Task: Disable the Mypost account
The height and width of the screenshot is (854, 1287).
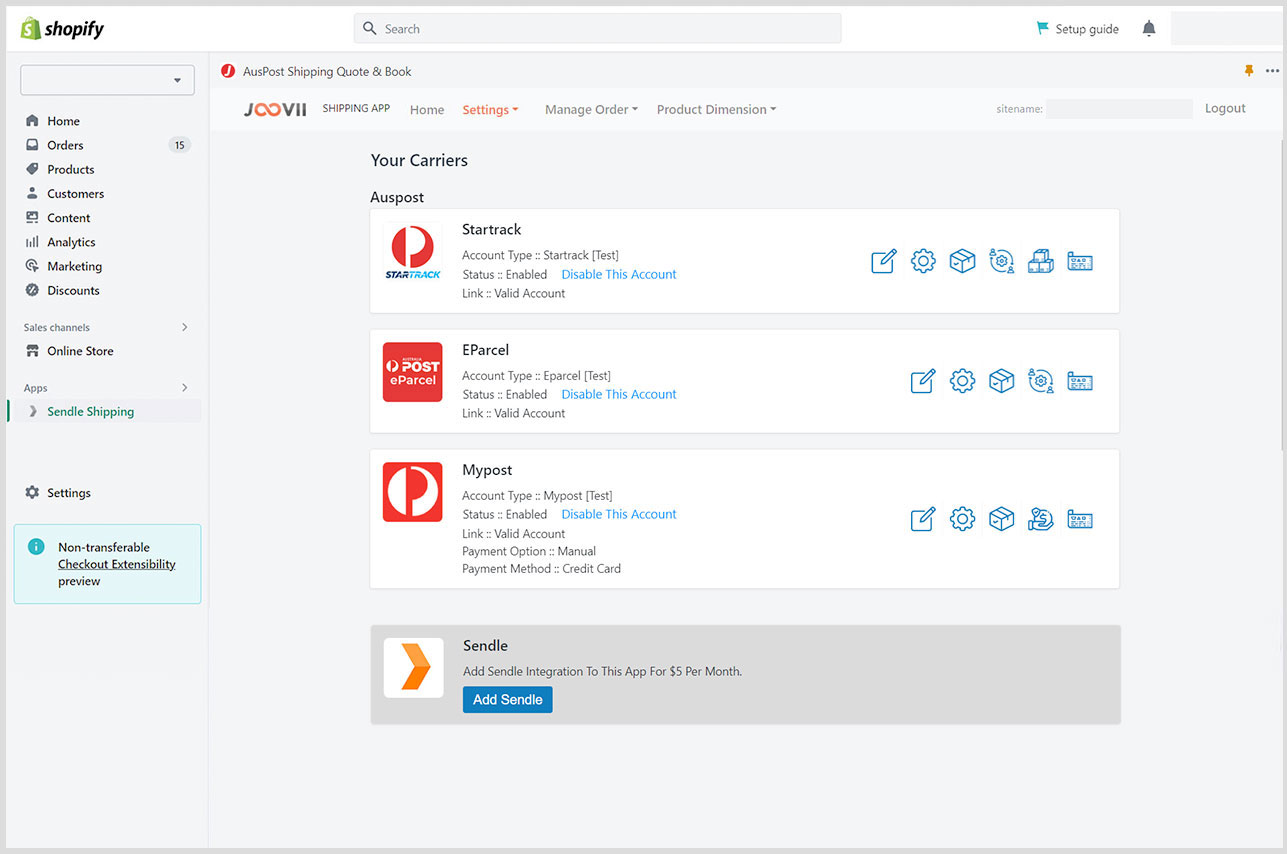Action: (x=618, y=514)
